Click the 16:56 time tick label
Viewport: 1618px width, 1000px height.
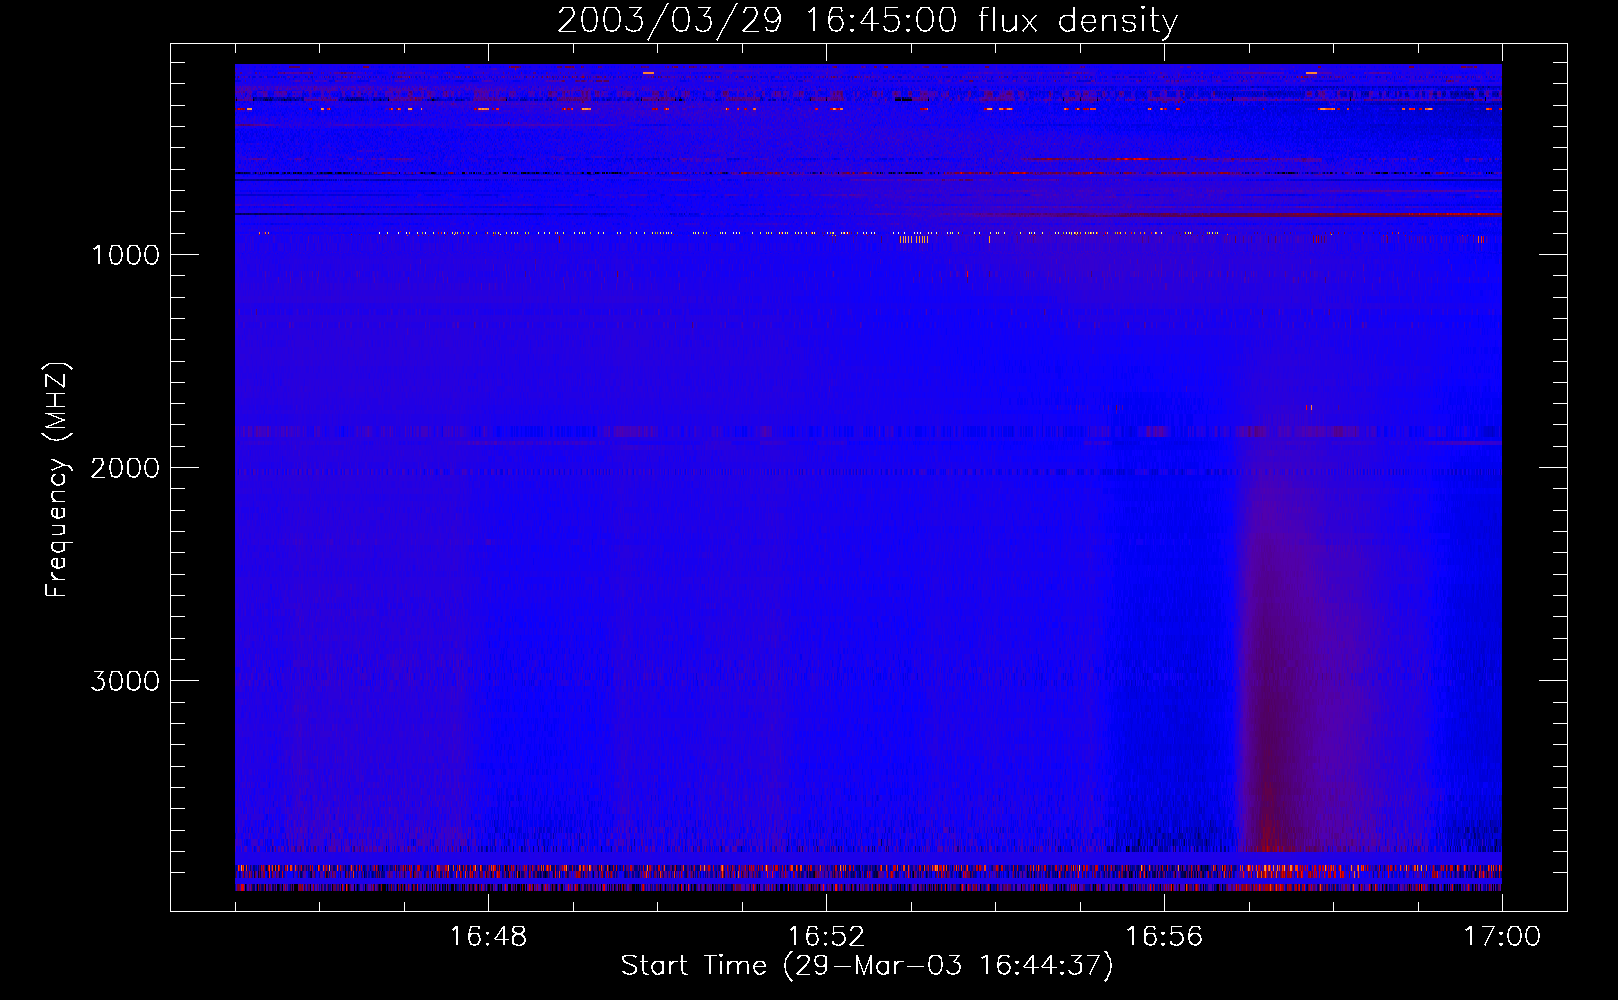(1164, 936)
